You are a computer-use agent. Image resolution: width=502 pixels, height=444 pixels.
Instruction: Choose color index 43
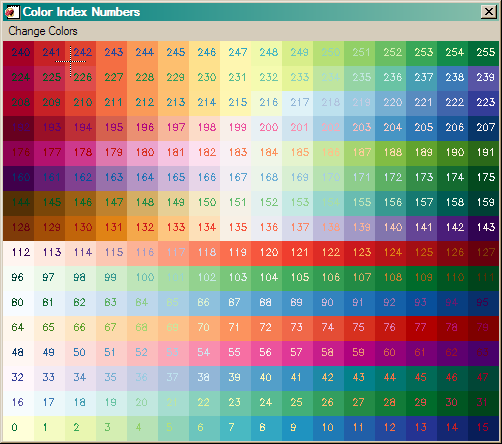360,378
